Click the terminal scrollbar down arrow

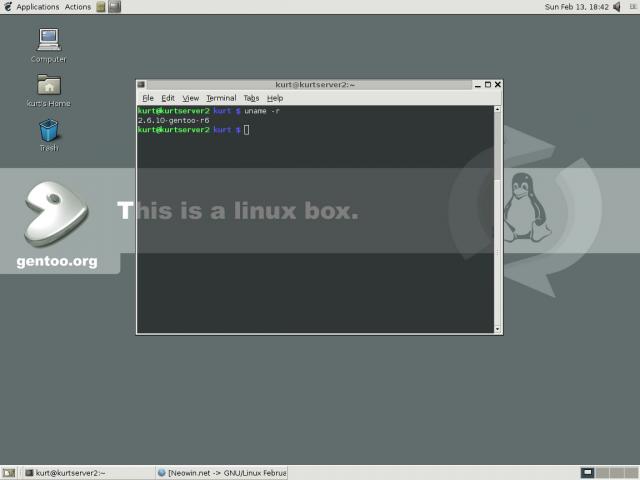pyautogui.click(x=497, y=329)
